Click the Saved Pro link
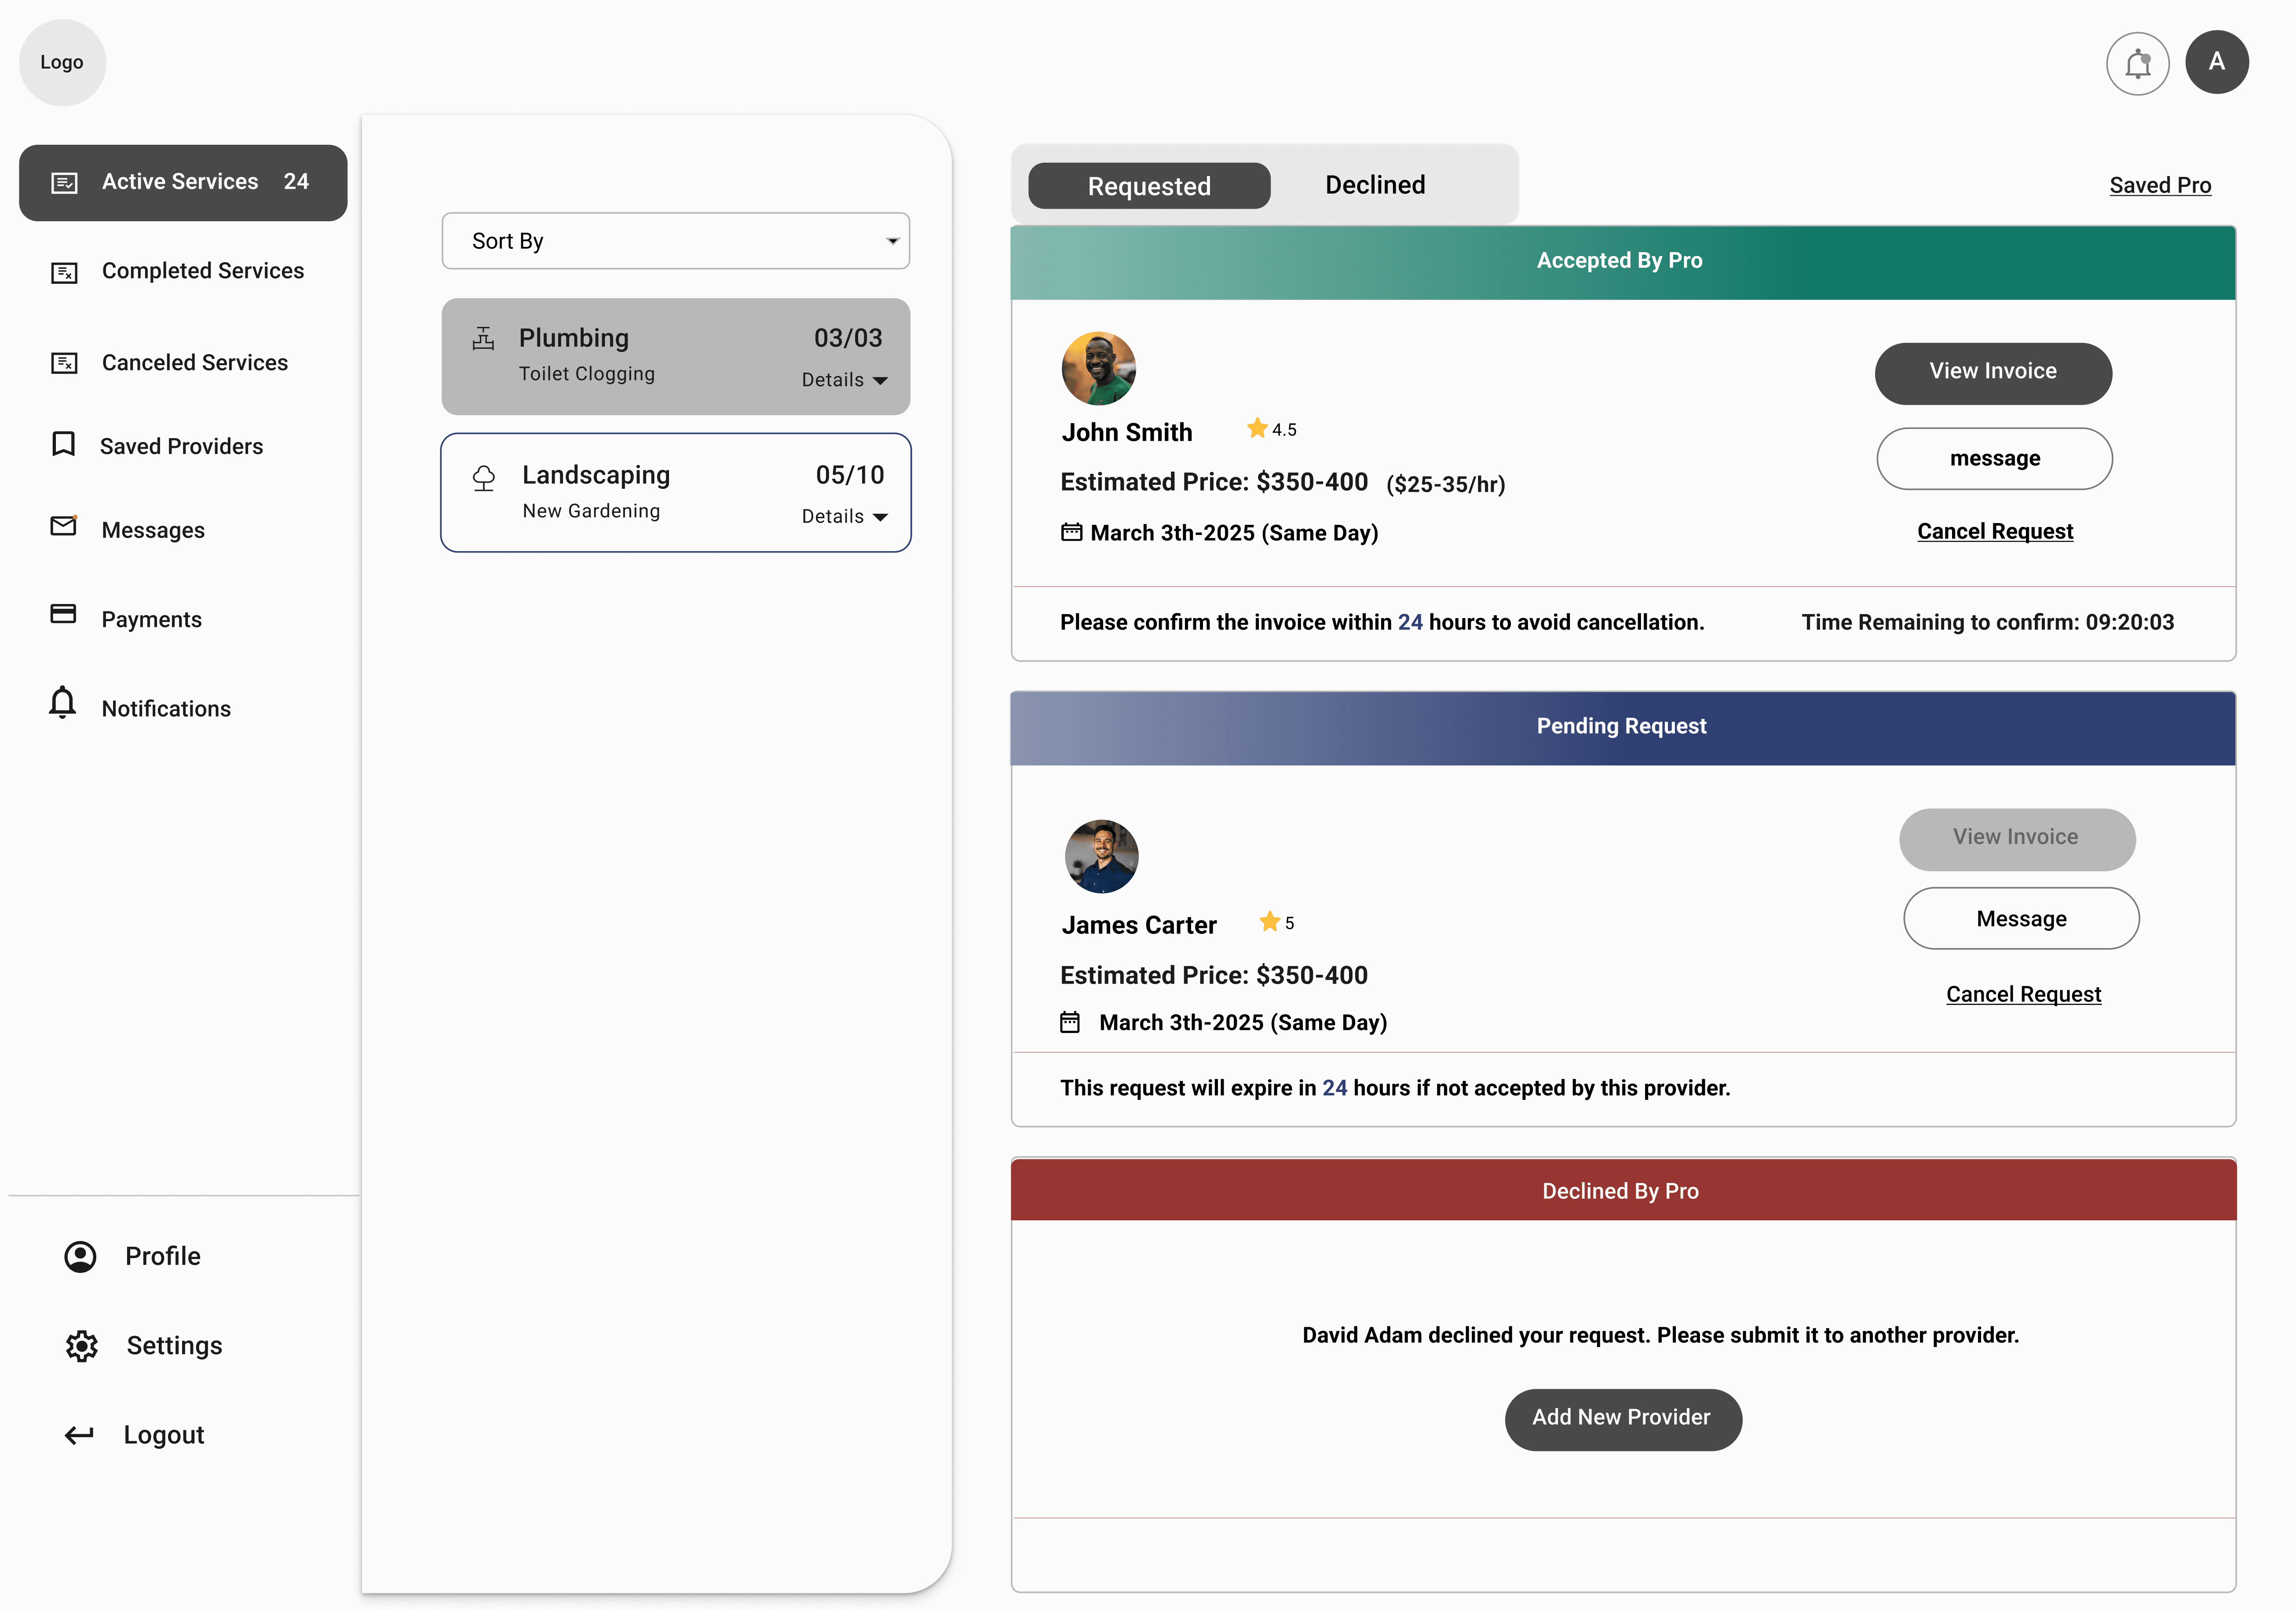The width and height of the screenshot is (2296, 1611). (x=2159, y=185)
